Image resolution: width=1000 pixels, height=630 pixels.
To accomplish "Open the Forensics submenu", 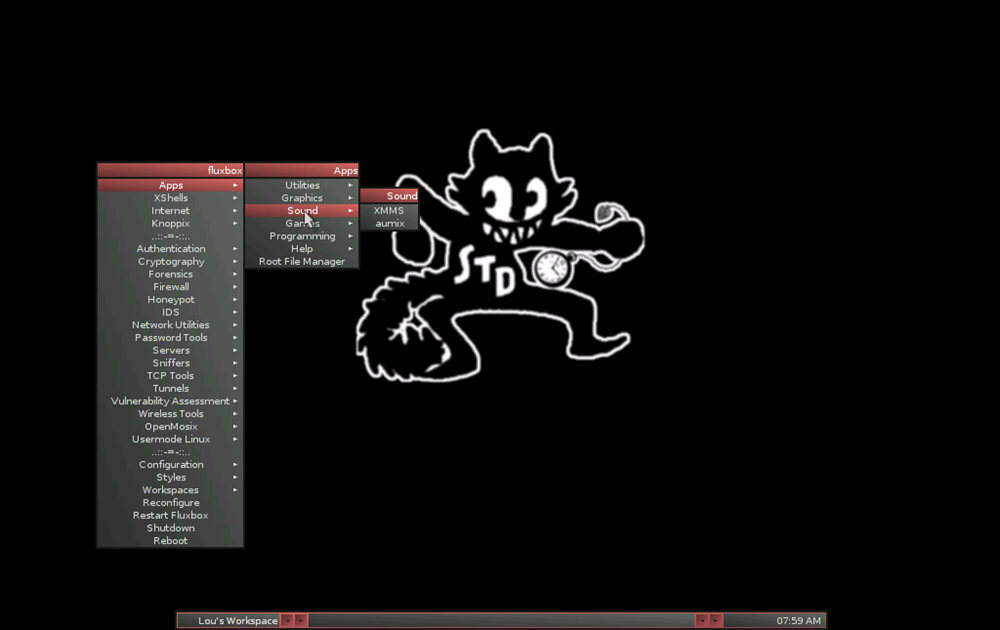I will [x=170, y=274].
